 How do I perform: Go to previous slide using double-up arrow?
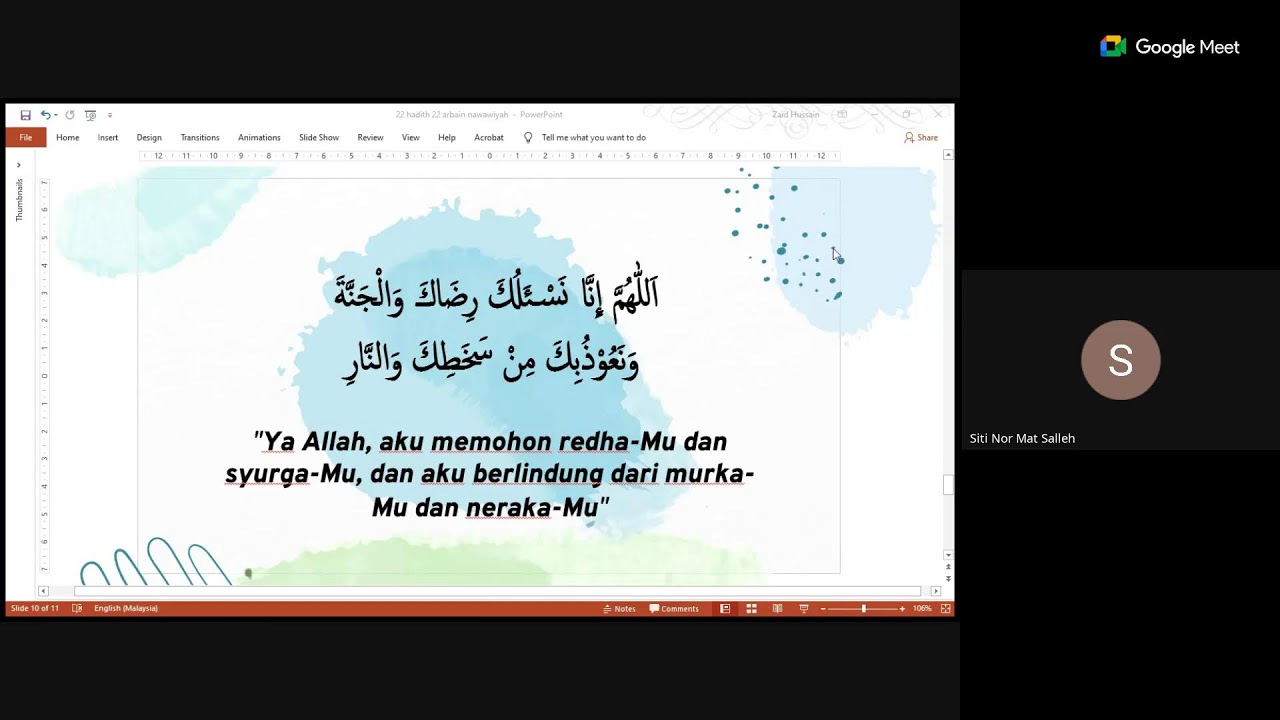pos(948,567)
